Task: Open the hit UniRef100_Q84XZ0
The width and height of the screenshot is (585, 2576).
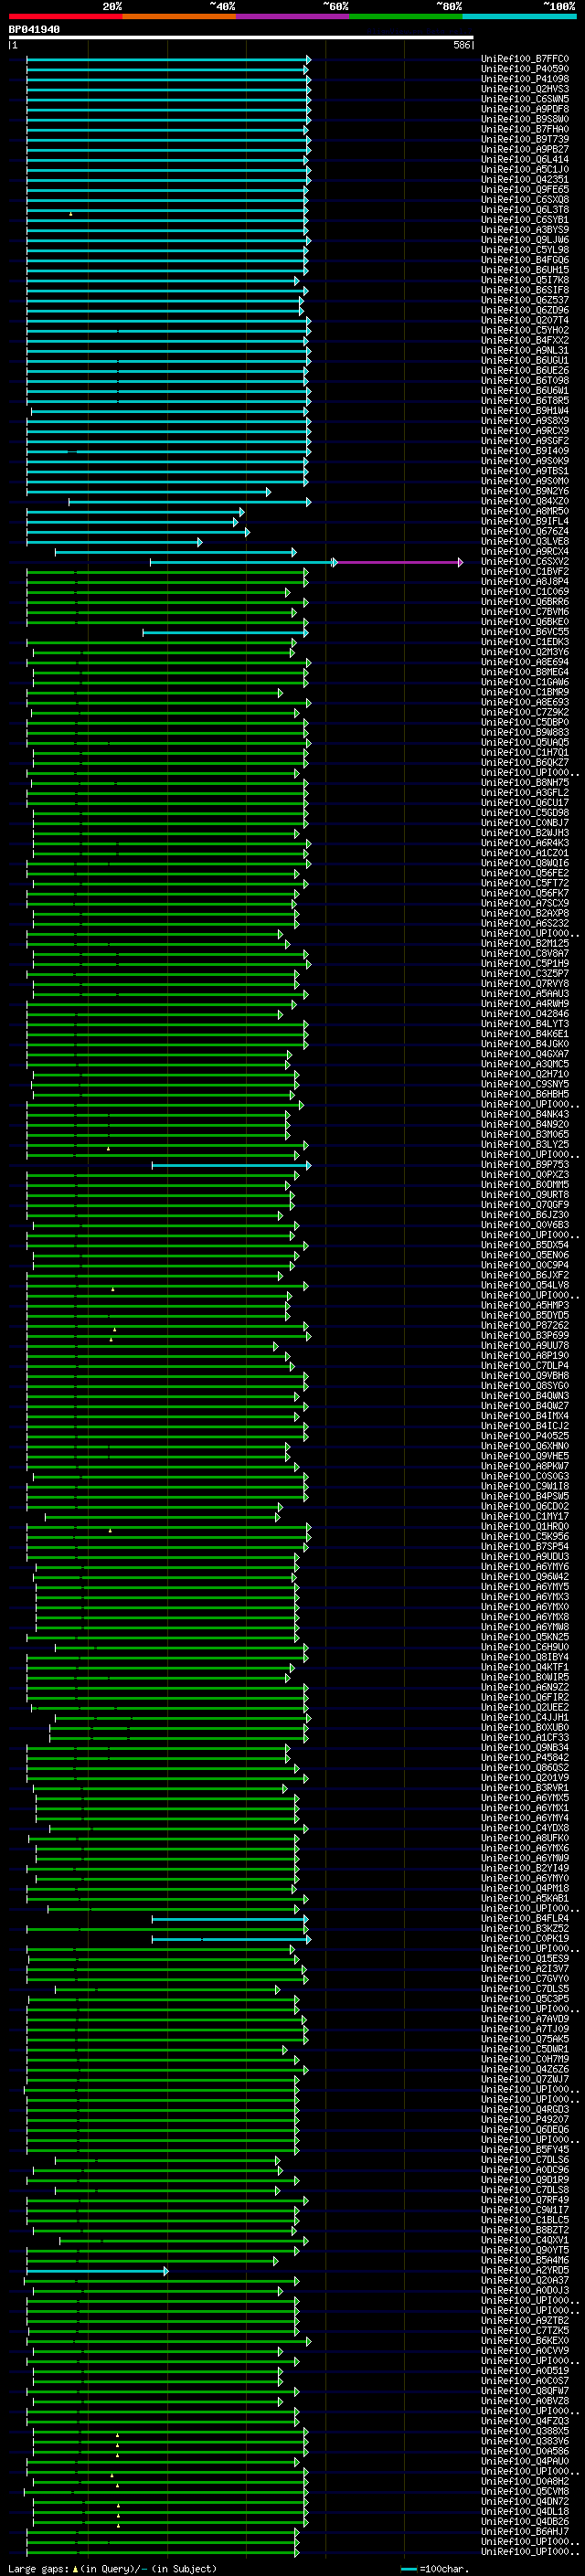Action: pyautogui.click(x=525, y=501)
